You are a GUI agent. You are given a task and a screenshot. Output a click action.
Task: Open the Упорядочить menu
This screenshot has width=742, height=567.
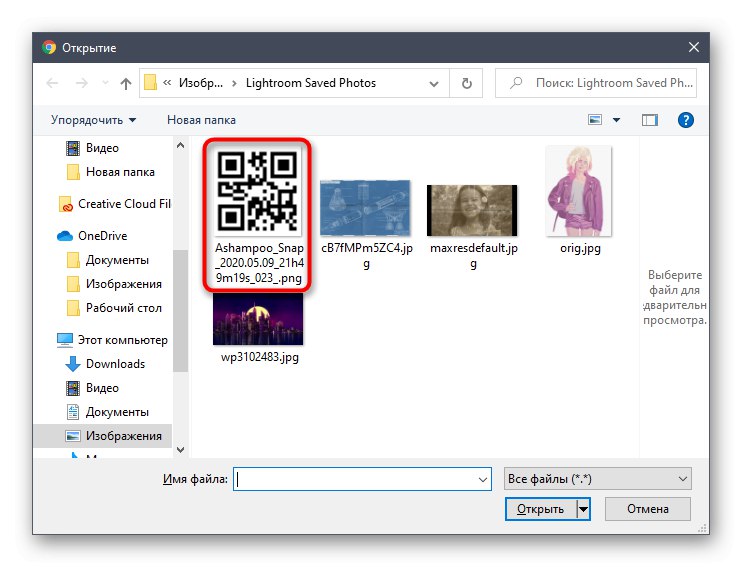[93, 120]
